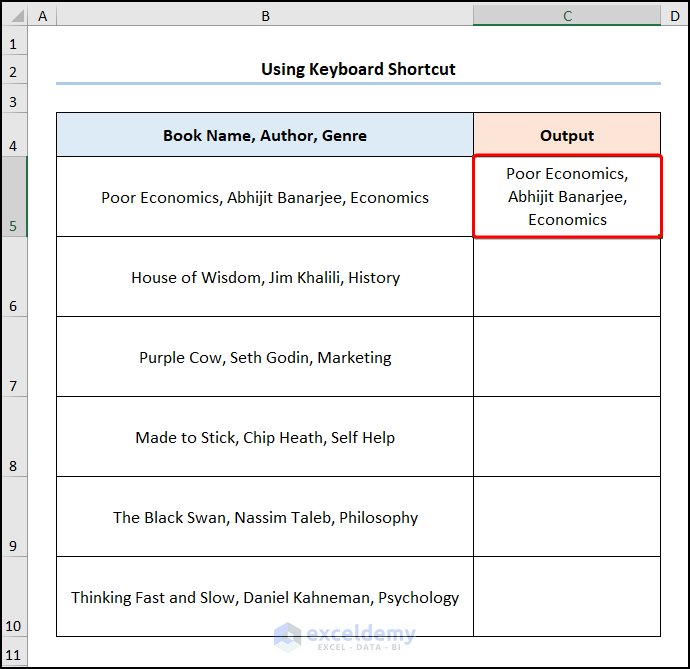Image resolution: width=690 pixels, height=669 pixels.
Task: Select the 'Output' header cell
Action: [x=567, y=135]
